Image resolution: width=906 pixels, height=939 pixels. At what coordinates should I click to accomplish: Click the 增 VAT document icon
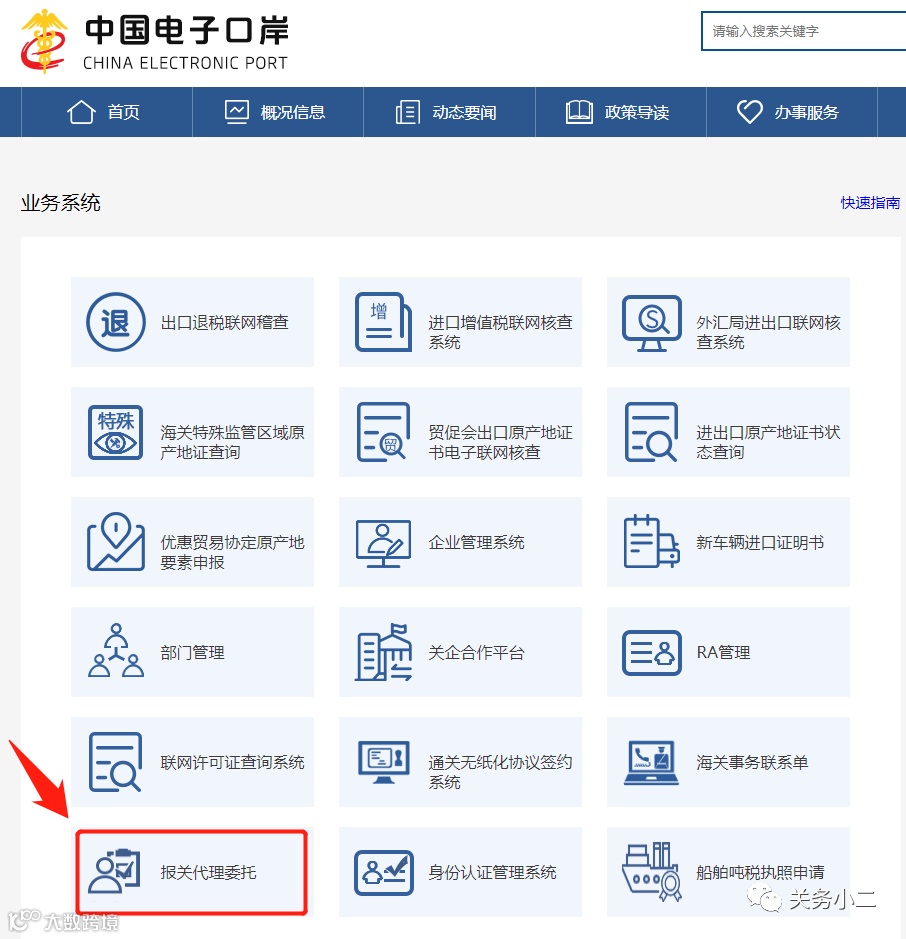[383, 322]
